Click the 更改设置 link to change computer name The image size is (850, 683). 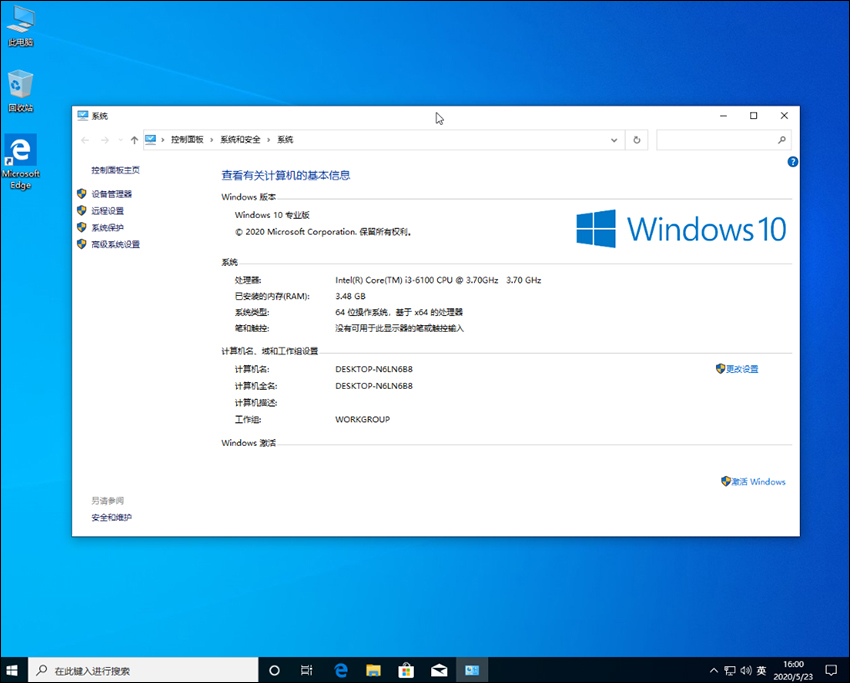point(744,369)
